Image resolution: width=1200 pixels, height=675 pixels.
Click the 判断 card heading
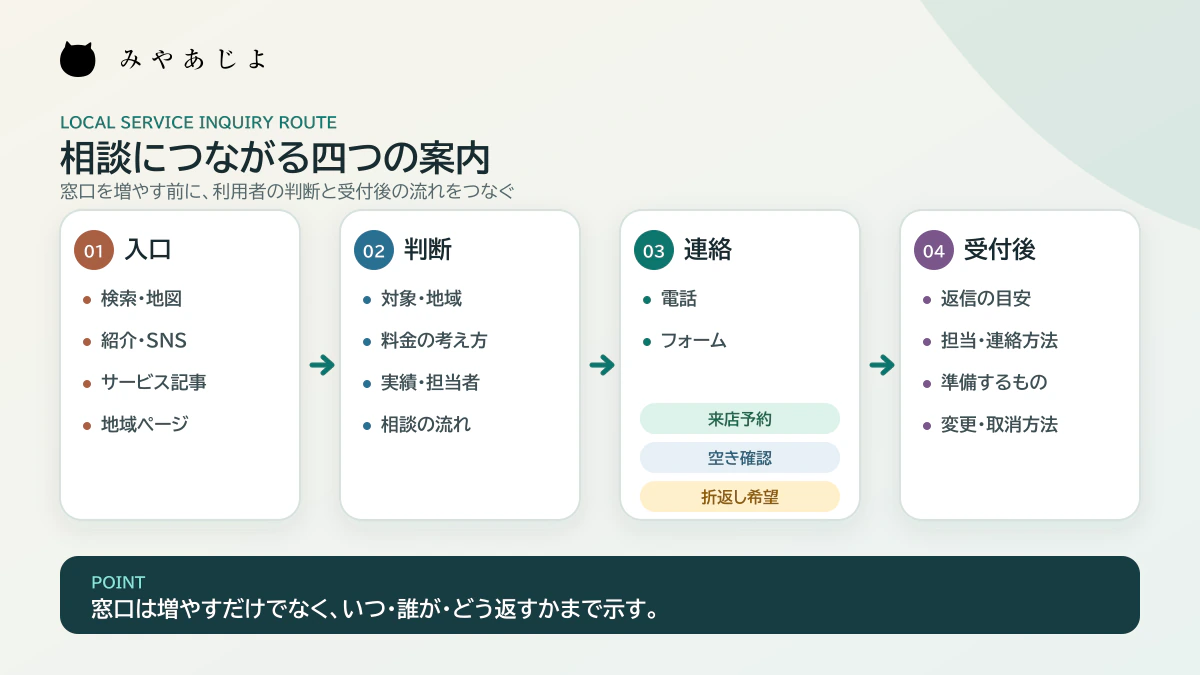pyautogui.click(x=429, y=250)
